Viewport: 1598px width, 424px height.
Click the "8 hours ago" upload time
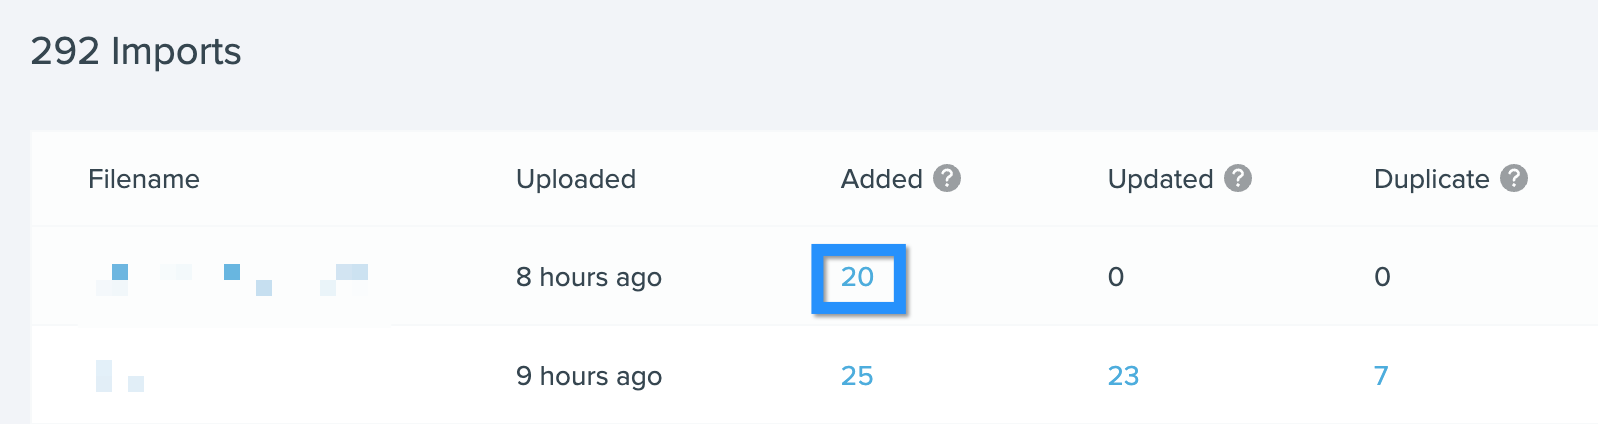[589, 277]
